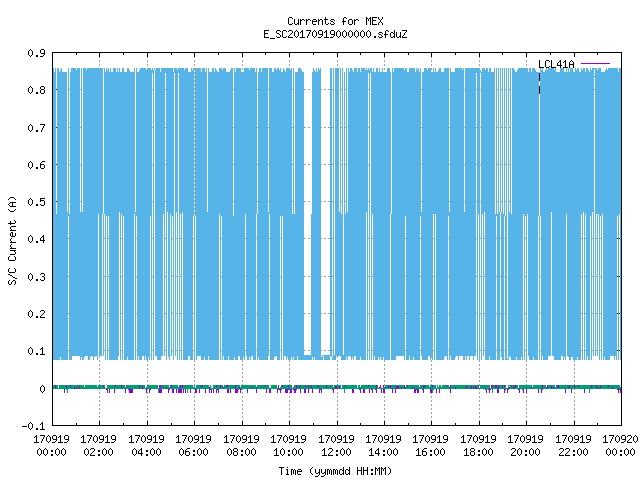Click the 18:00 time tick label
This screenshot has width=640, height=480.
(x=478, y=452)
